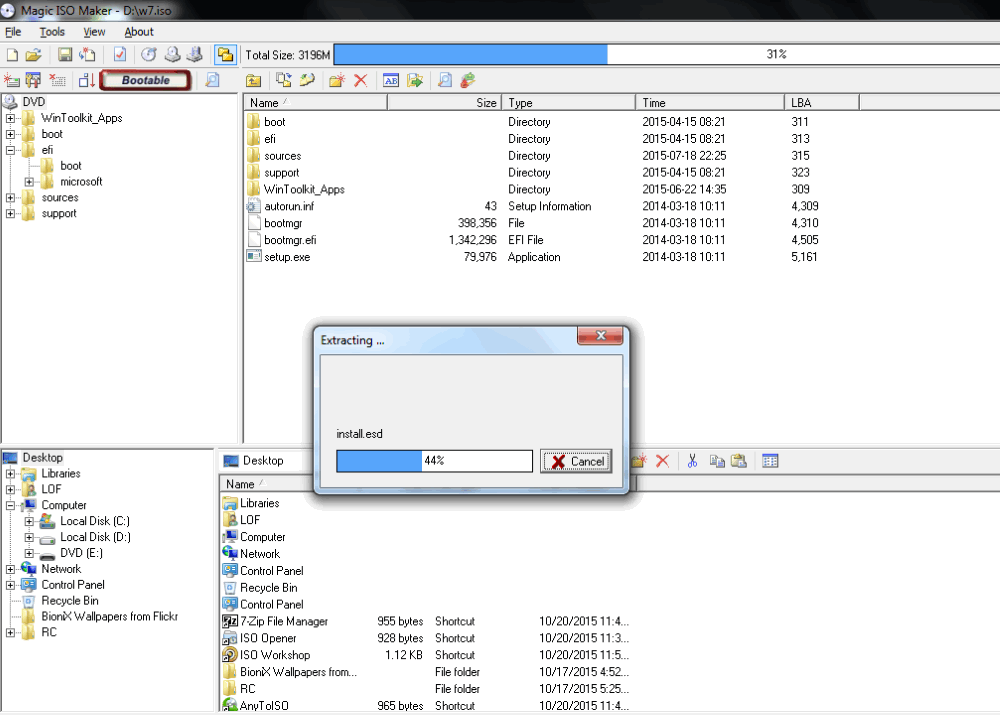Click the copy icon in lower toolbar
This screenshot has height=715, width=1000.
(717, 461)
